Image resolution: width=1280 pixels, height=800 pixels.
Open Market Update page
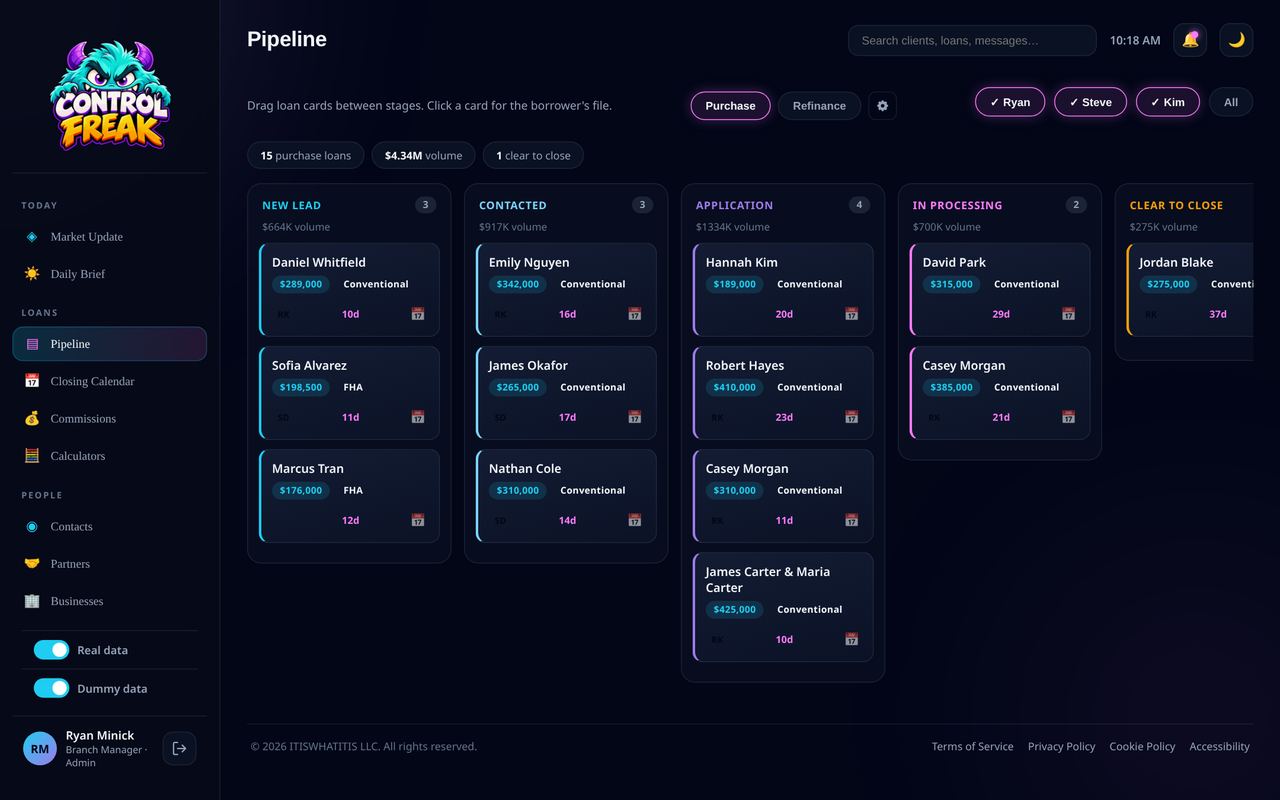point(110,237)
